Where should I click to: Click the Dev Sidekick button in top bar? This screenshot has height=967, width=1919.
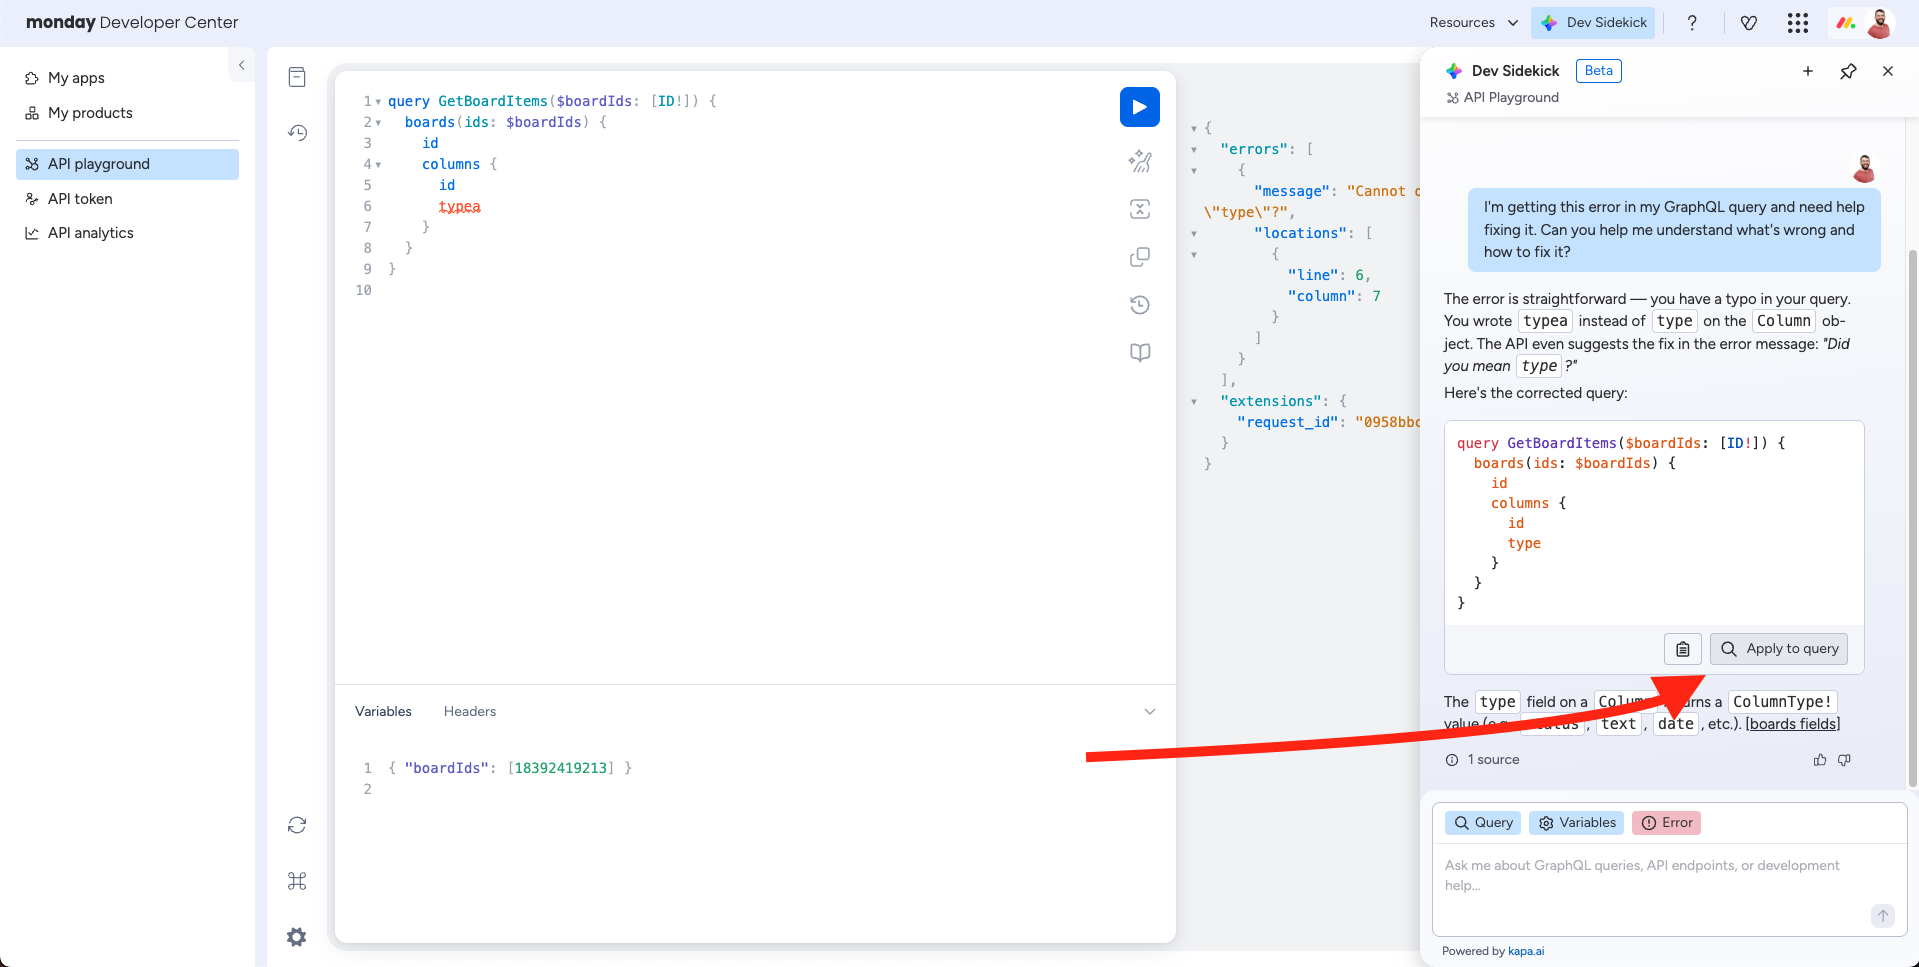(1594, 23)
